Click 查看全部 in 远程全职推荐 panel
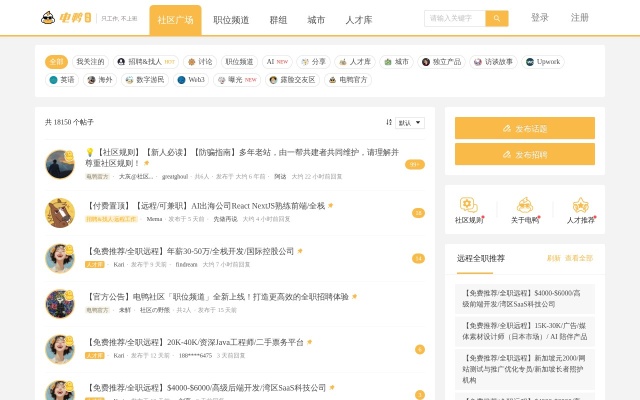 (x=579, y=258)
